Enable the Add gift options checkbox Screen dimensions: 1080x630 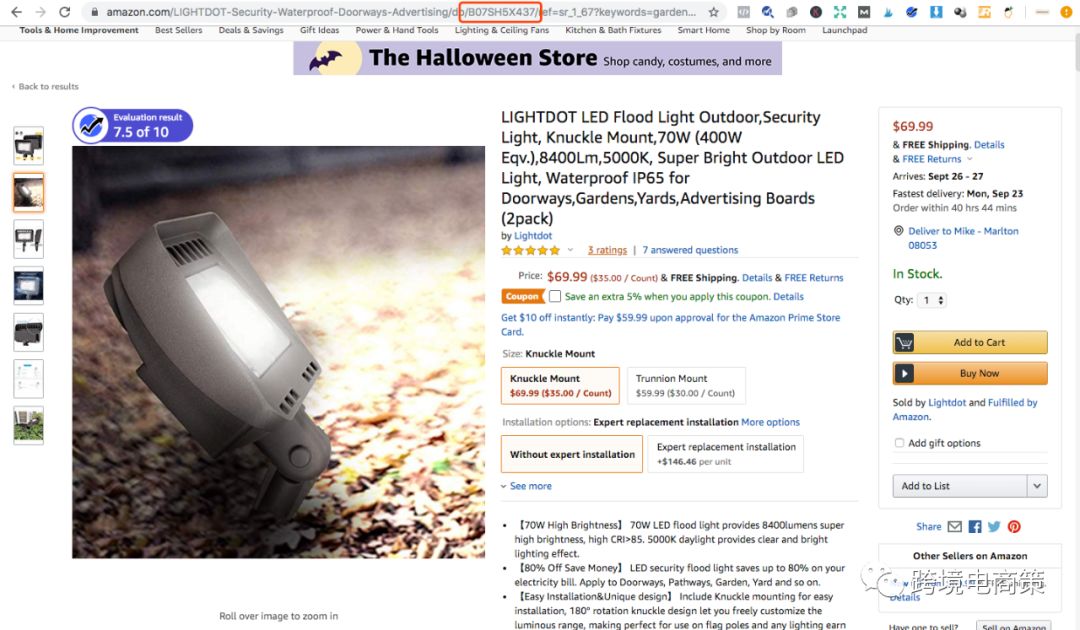coord(899,443)
